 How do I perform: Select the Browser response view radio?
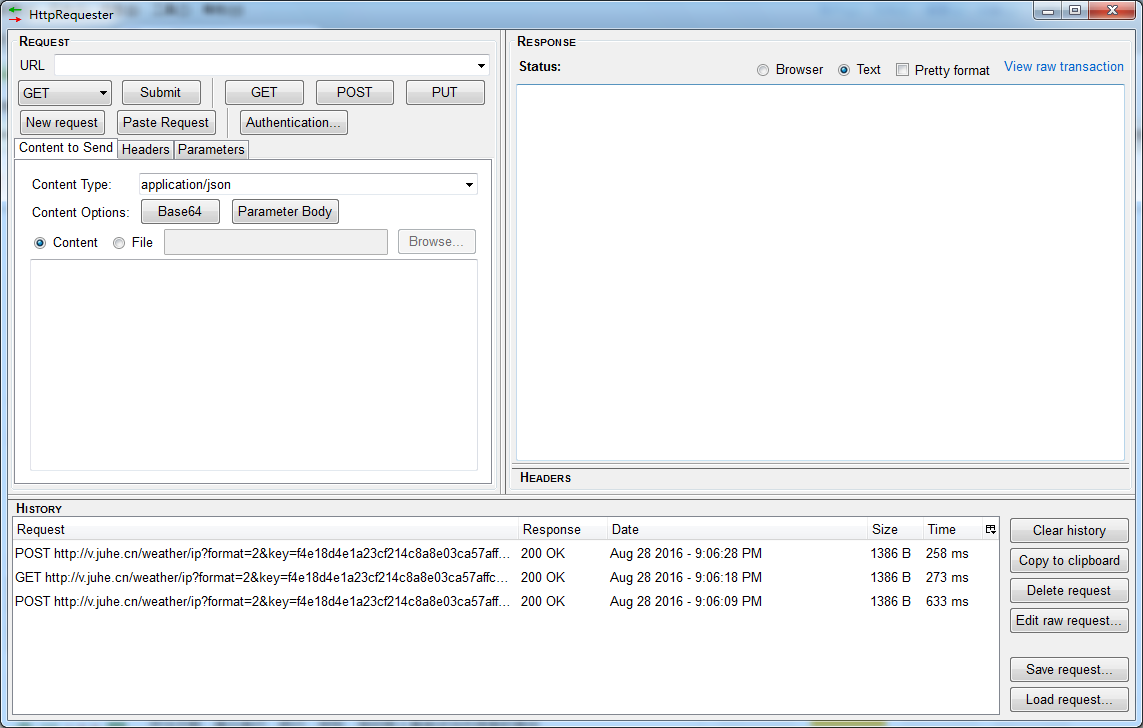point(762,70)
